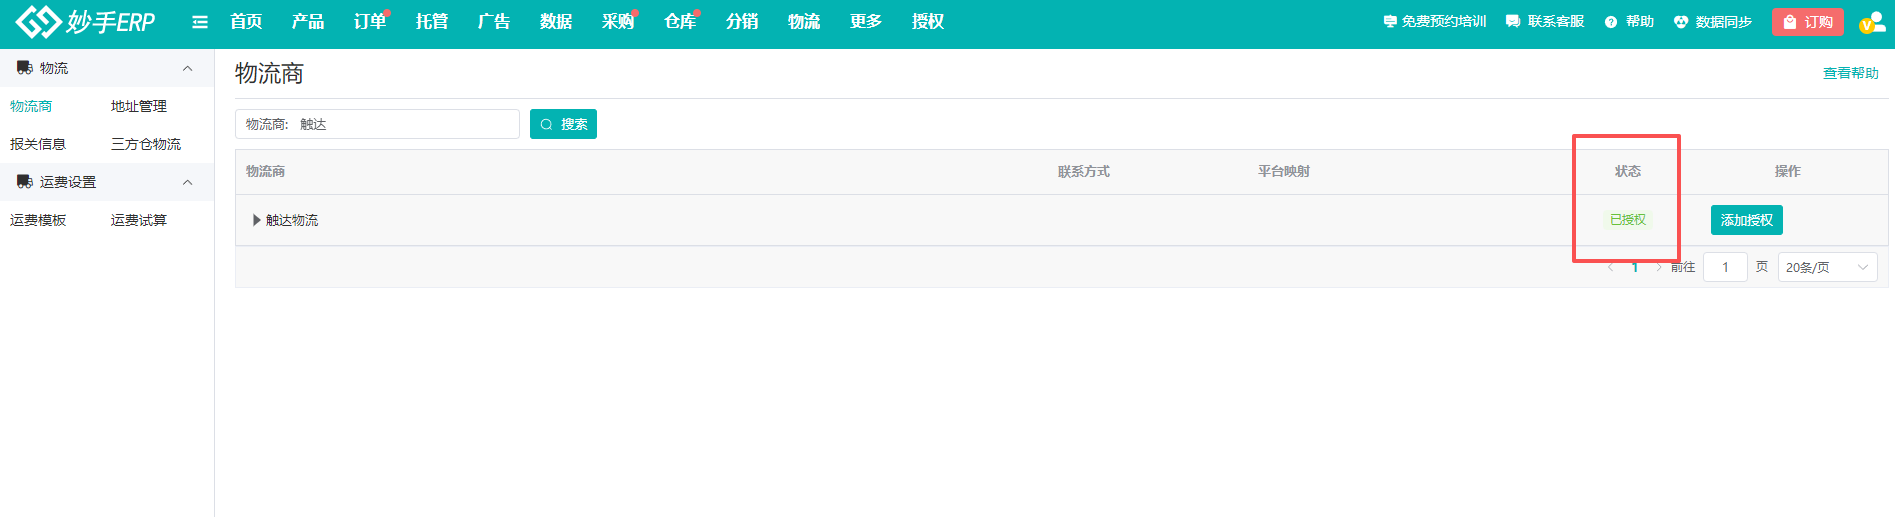
Task: Click the 操作 column header
Action: (1788, 172)
